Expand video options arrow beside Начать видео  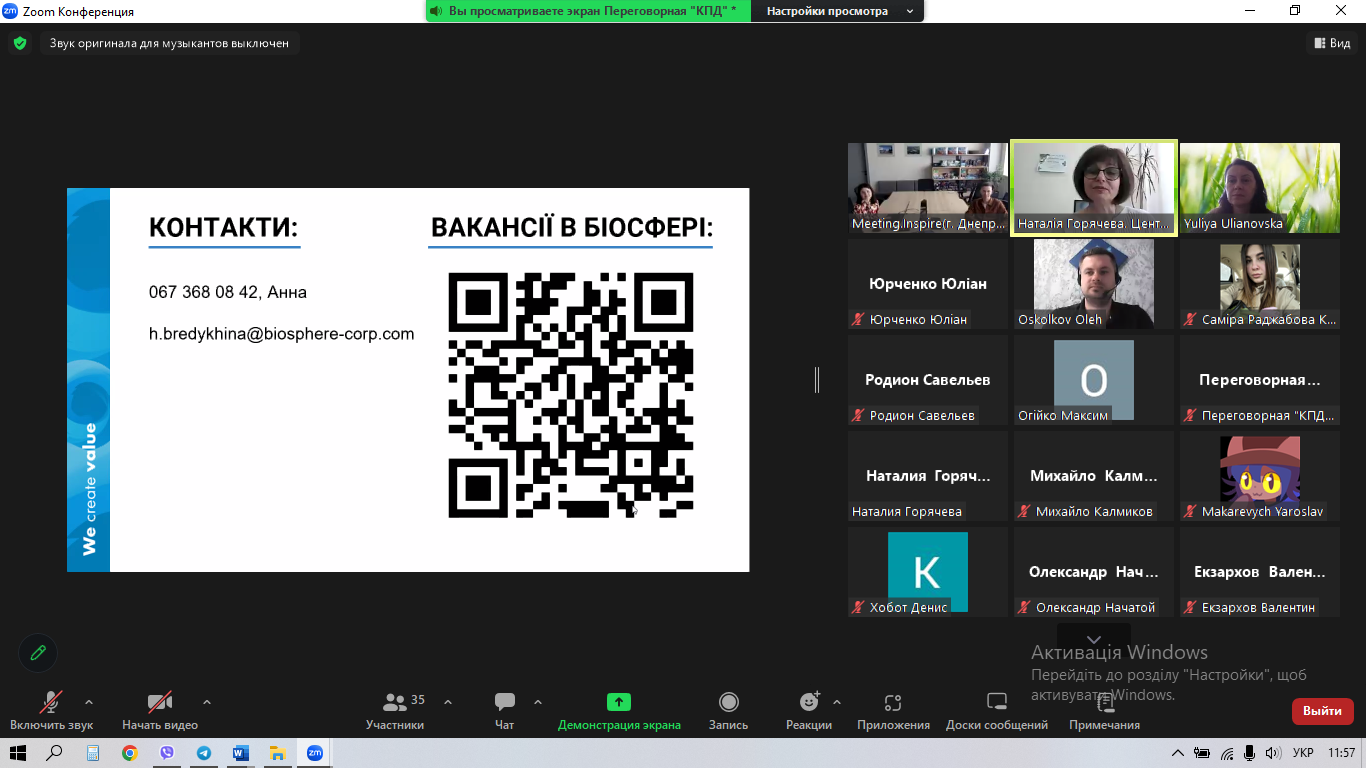(207, 702)
